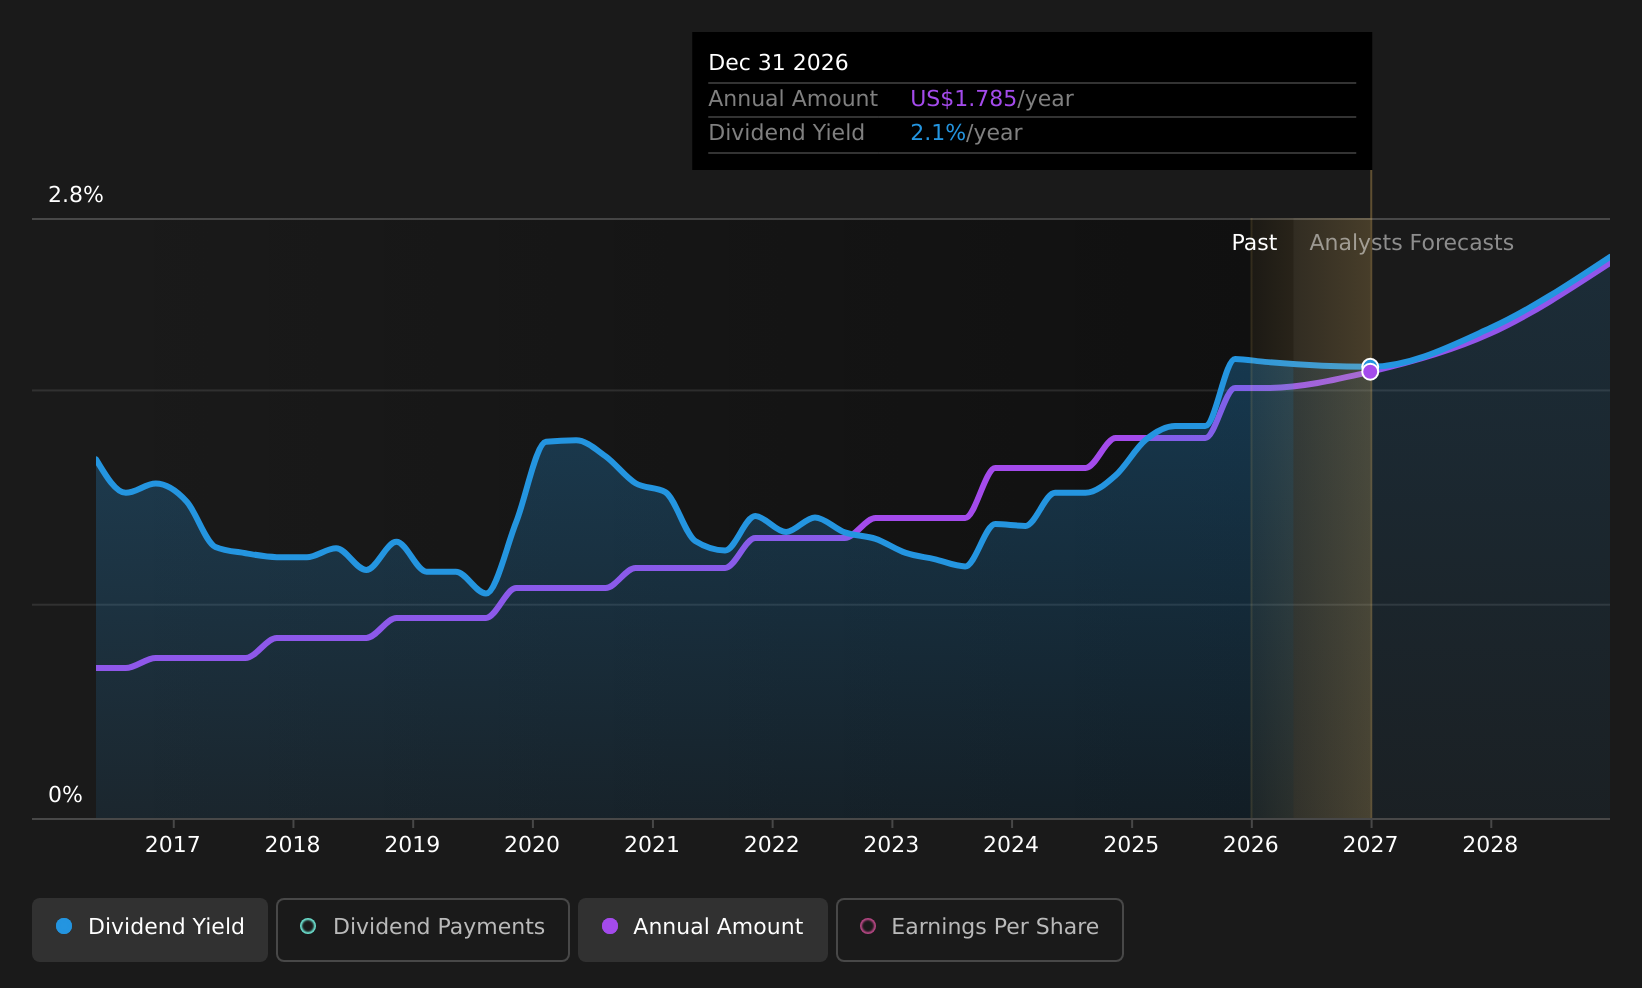
Task: Click the tooltip Annual Amount label
Action: [793, 99]
